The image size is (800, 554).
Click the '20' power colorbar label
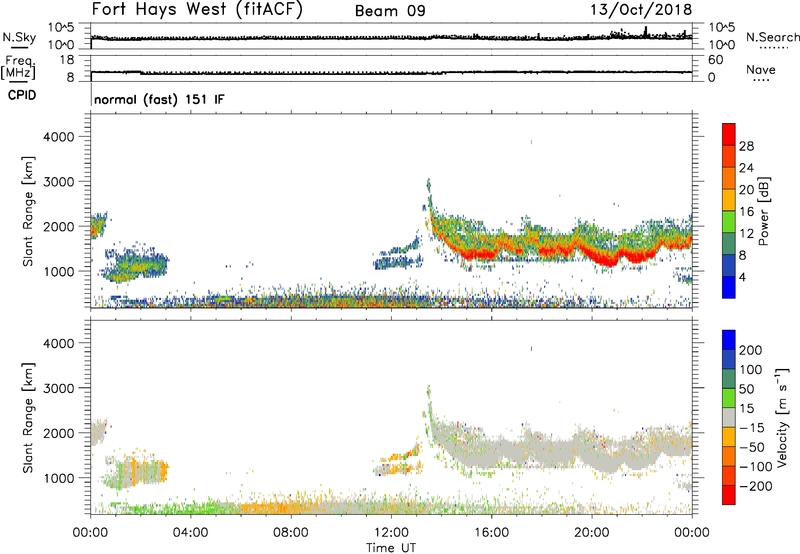pos(746,190)
